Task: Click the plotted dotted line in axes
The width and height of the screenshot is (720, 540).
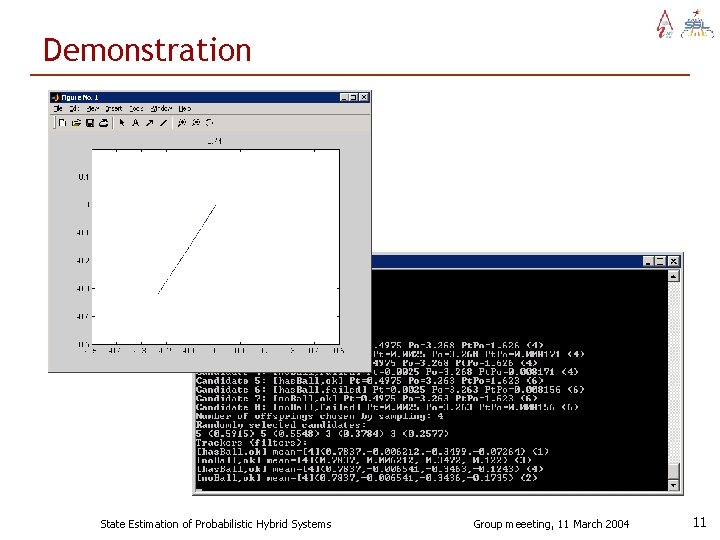Action: pos(187,249)
